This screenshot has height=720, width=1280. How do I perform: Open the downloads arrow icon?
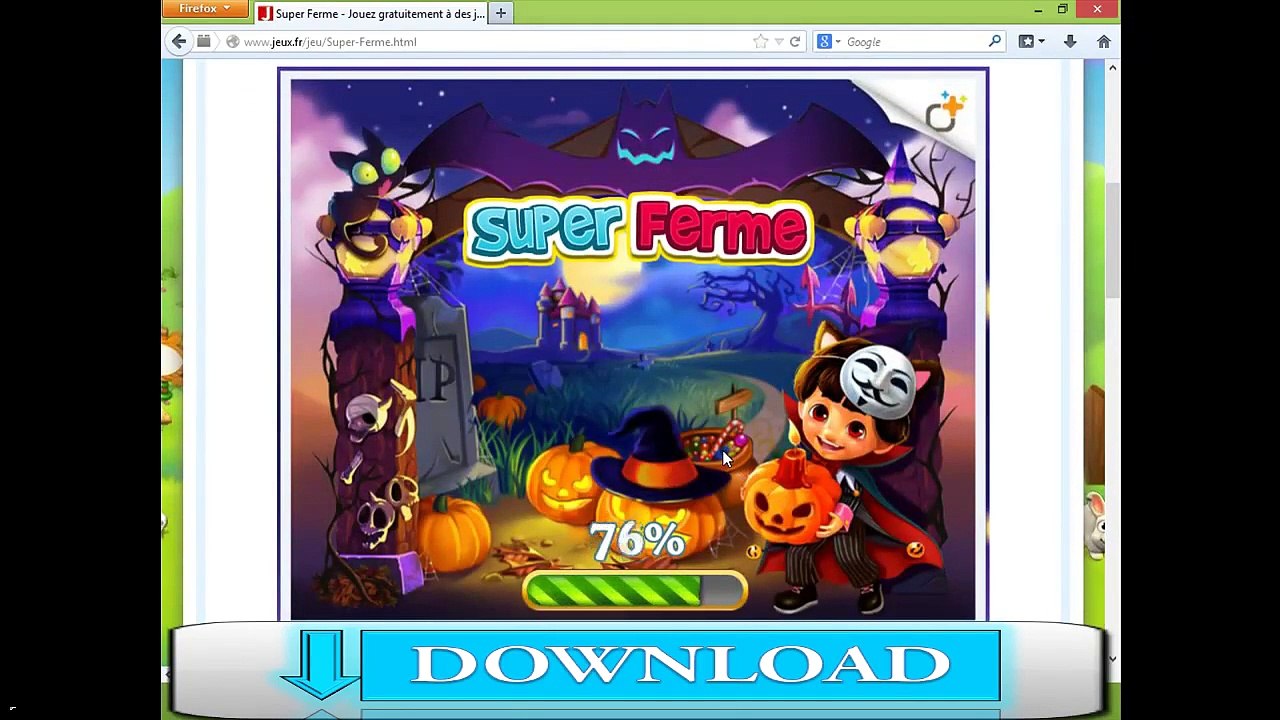1070,42
